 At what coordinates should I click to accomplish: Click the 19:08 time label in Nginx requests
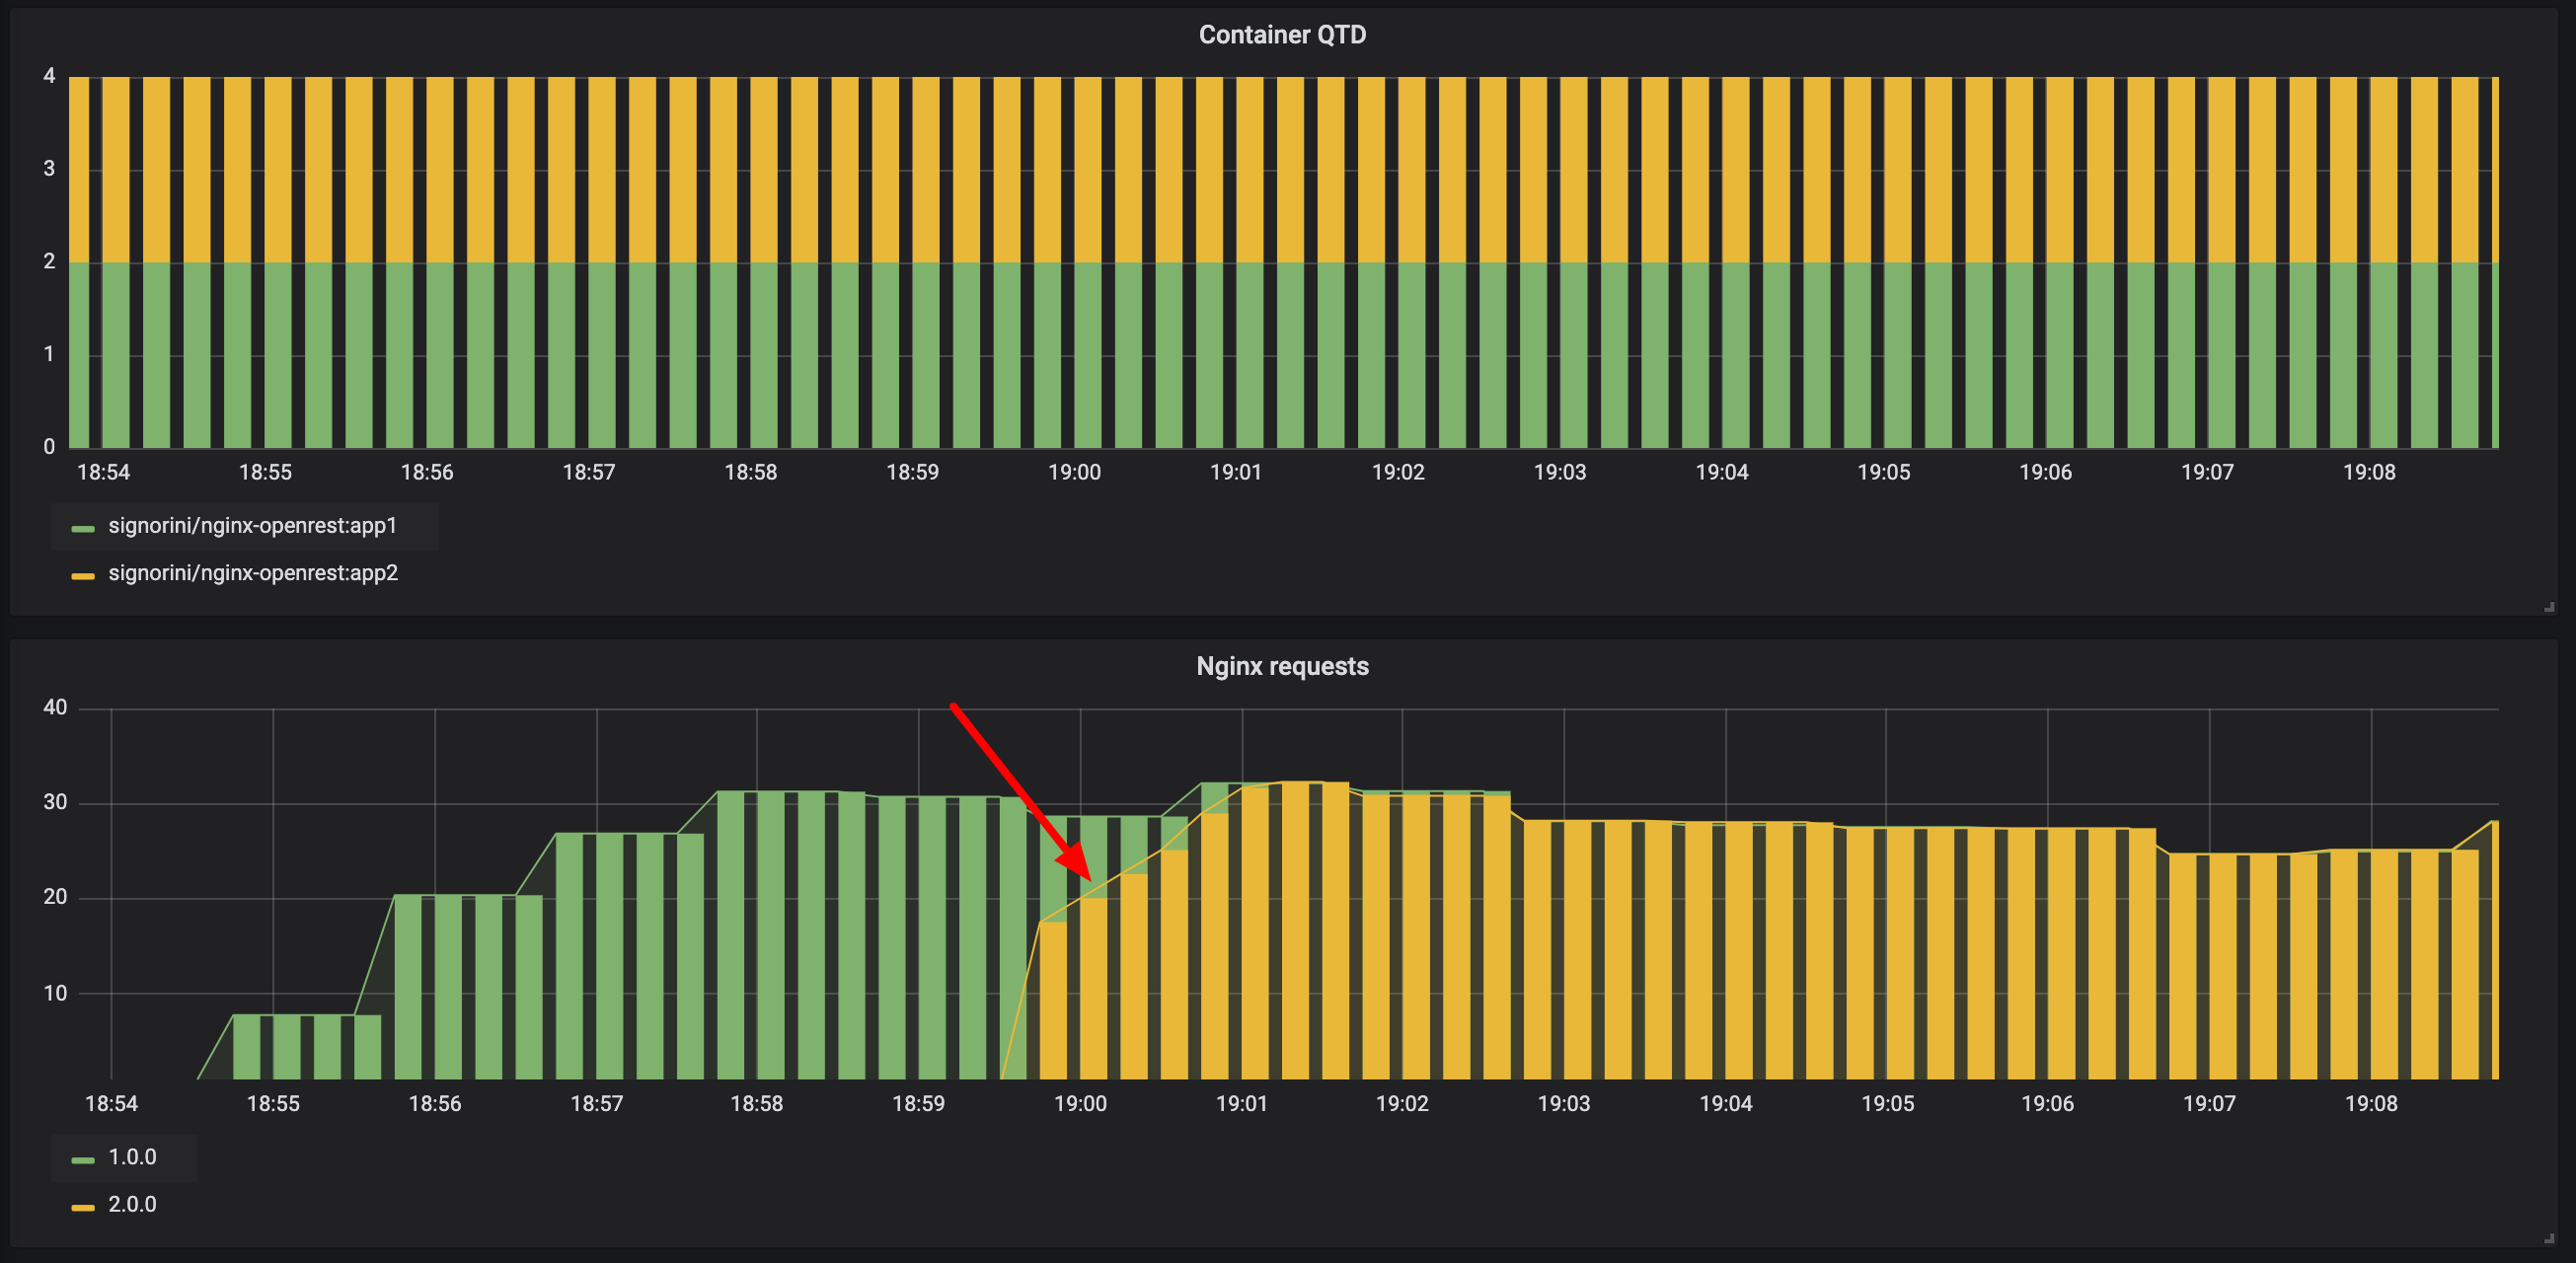tap(2371, 1103)
